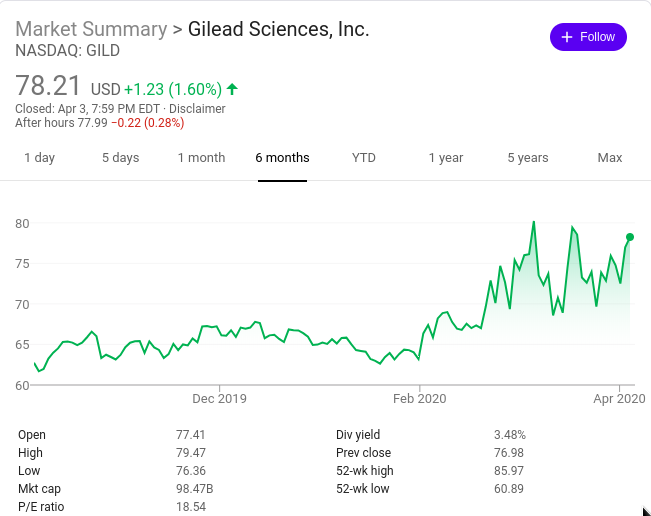Click the NASDAQ: GILD ticker text
Viewport: 651px width, 516px height.
[68, 51]
